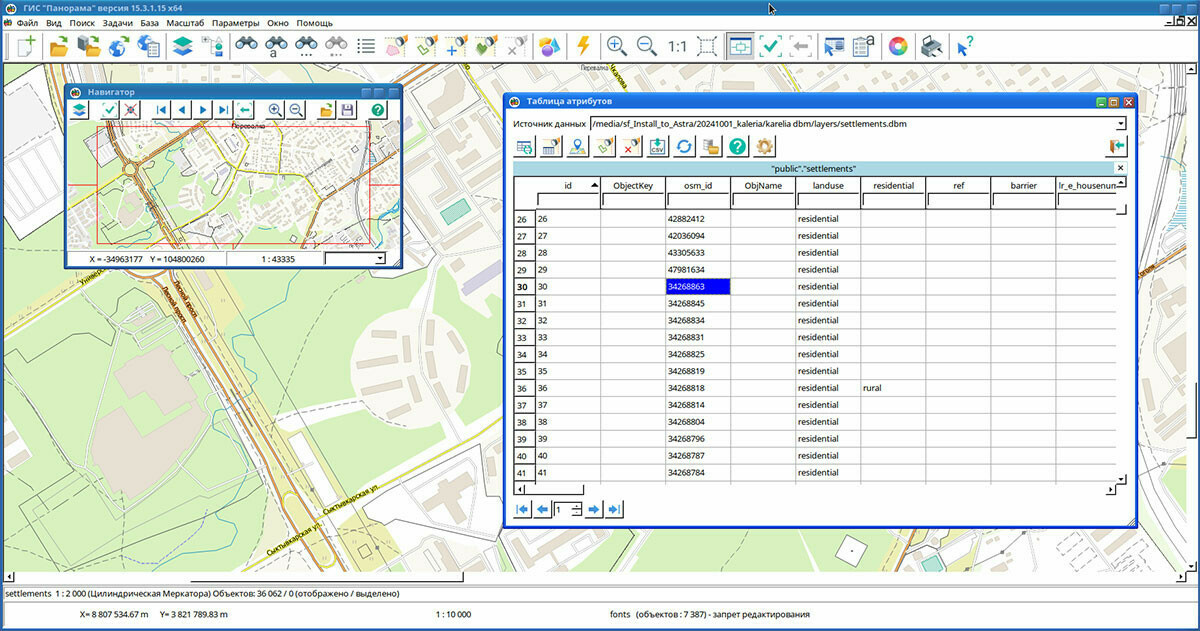Export attribute table to CSV
1200x631 pixels.
tap(658, 147)
